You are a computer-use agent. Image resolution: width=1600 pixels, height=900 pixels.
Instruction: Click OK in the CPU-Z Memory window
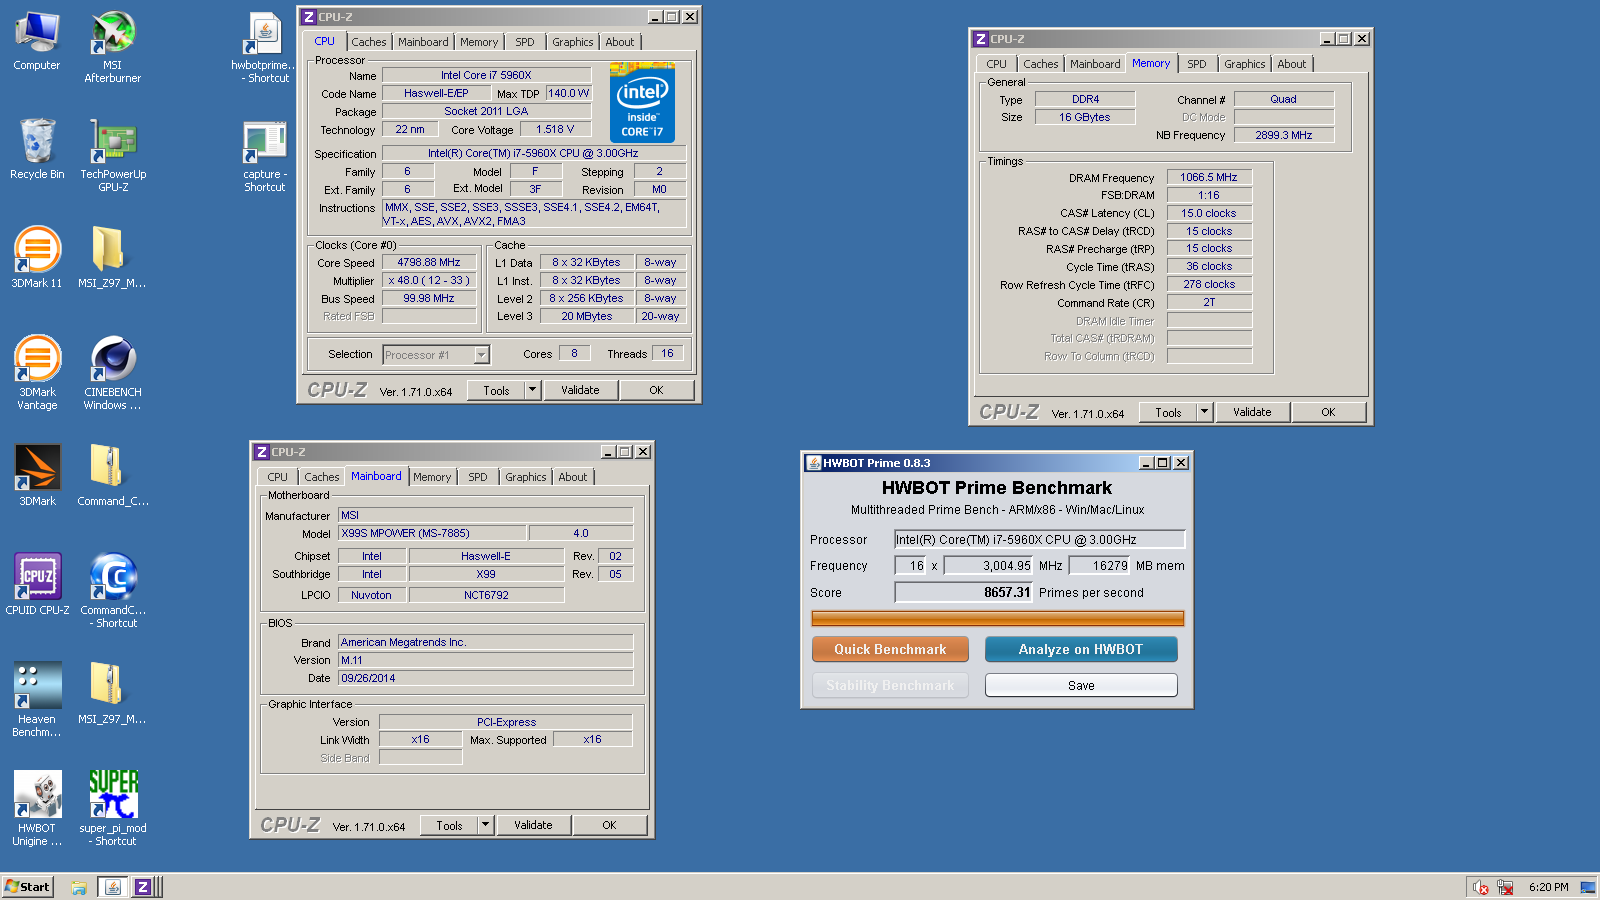1328,412
